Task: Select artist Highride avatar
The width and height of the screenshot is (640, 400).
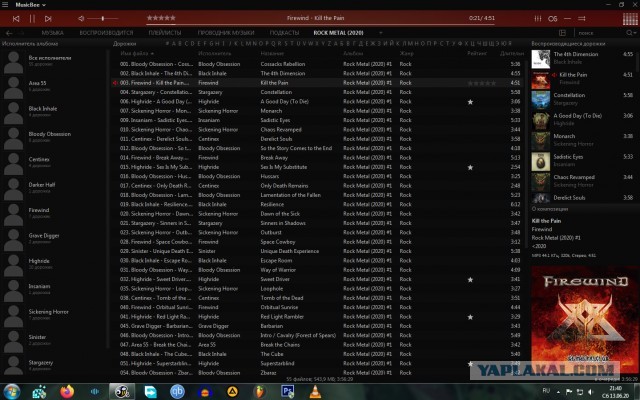Action: click(x=13, y=265)
